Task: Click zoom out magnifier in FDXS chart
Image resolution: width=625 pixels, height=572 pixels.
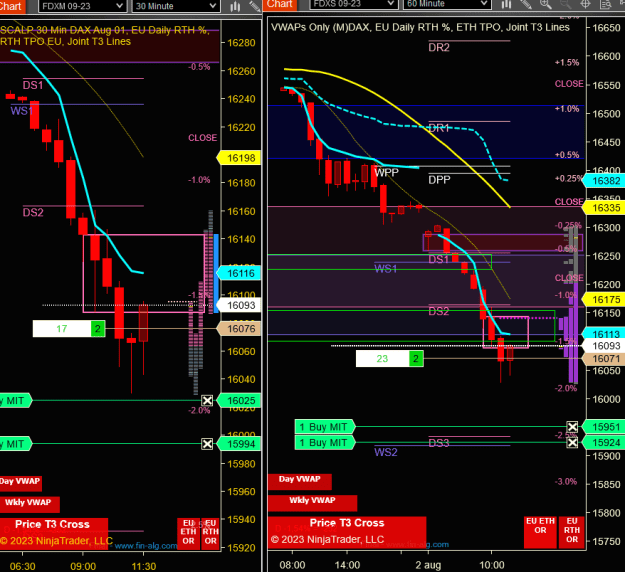Action: [565, 4]
